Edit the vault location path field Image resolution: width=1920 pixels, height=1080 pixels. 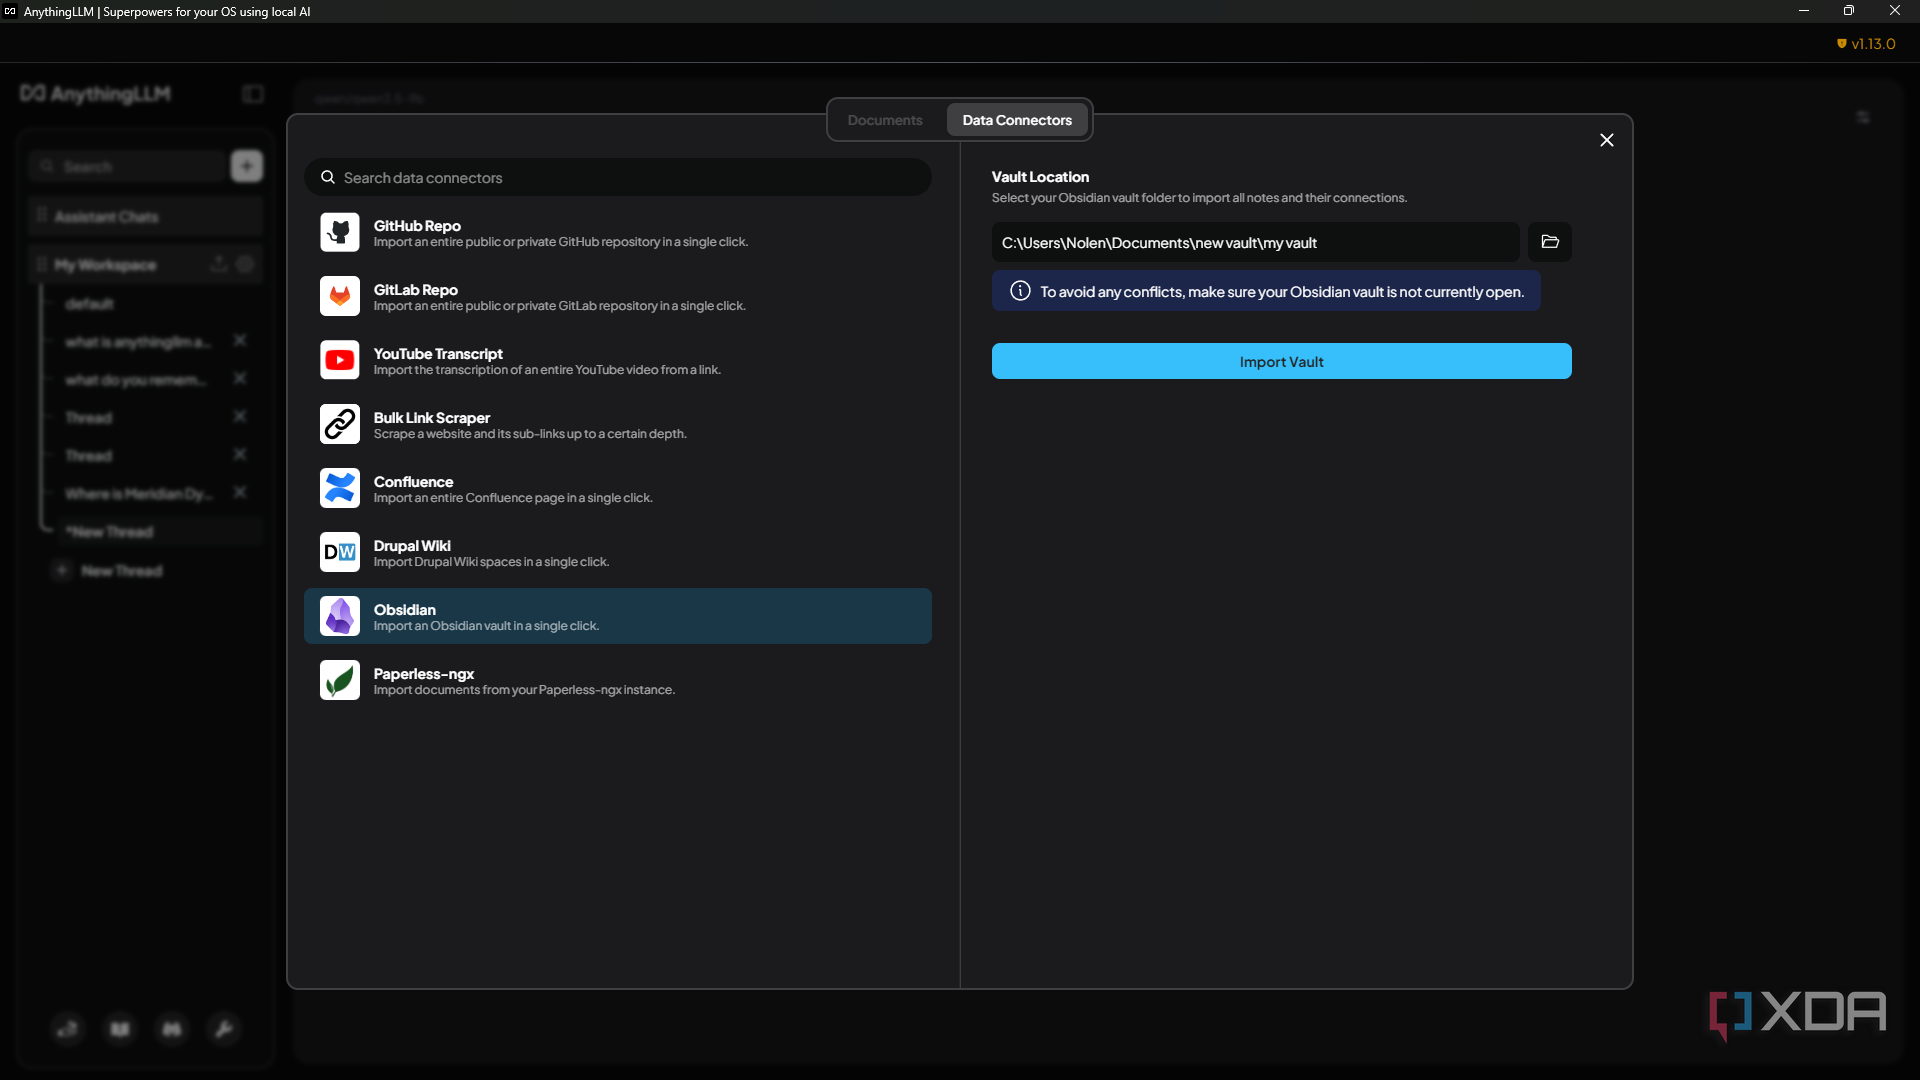click(x=1256, y=242)
